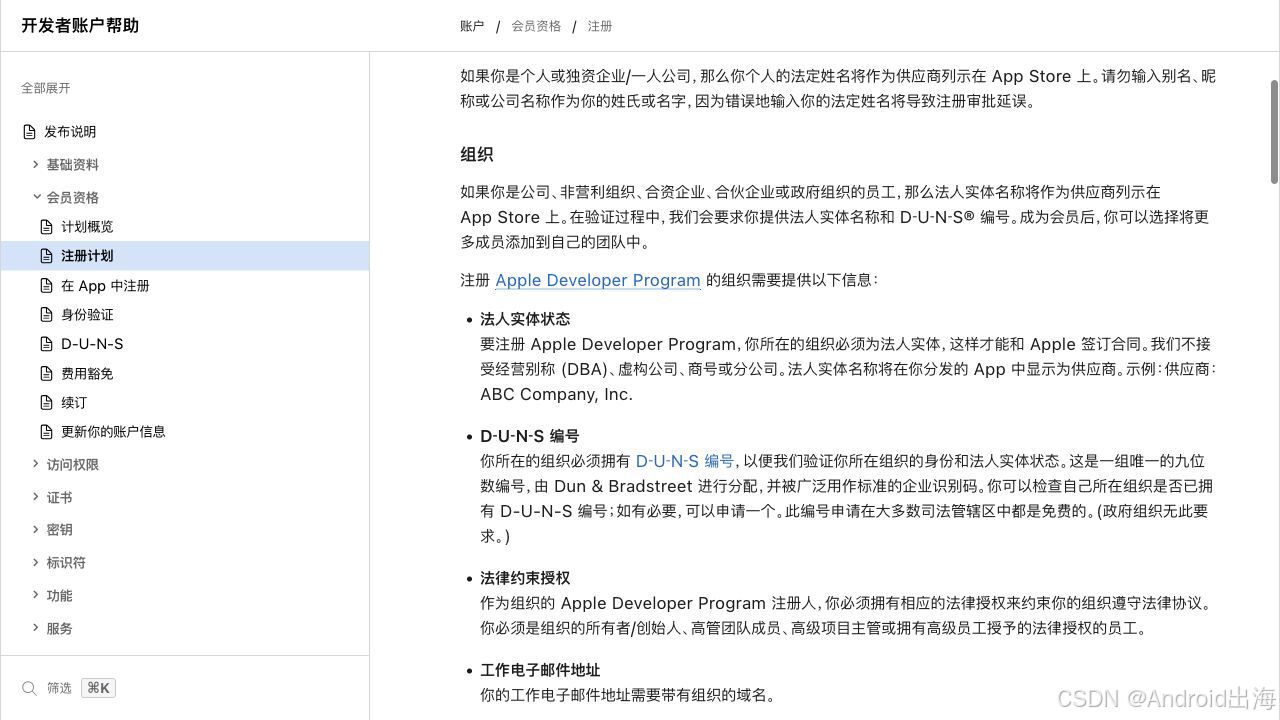Click the page icon beside D-U-N-S in sidebar
The width and height of the screenshot is (1280, 720).
pos(46,344)
